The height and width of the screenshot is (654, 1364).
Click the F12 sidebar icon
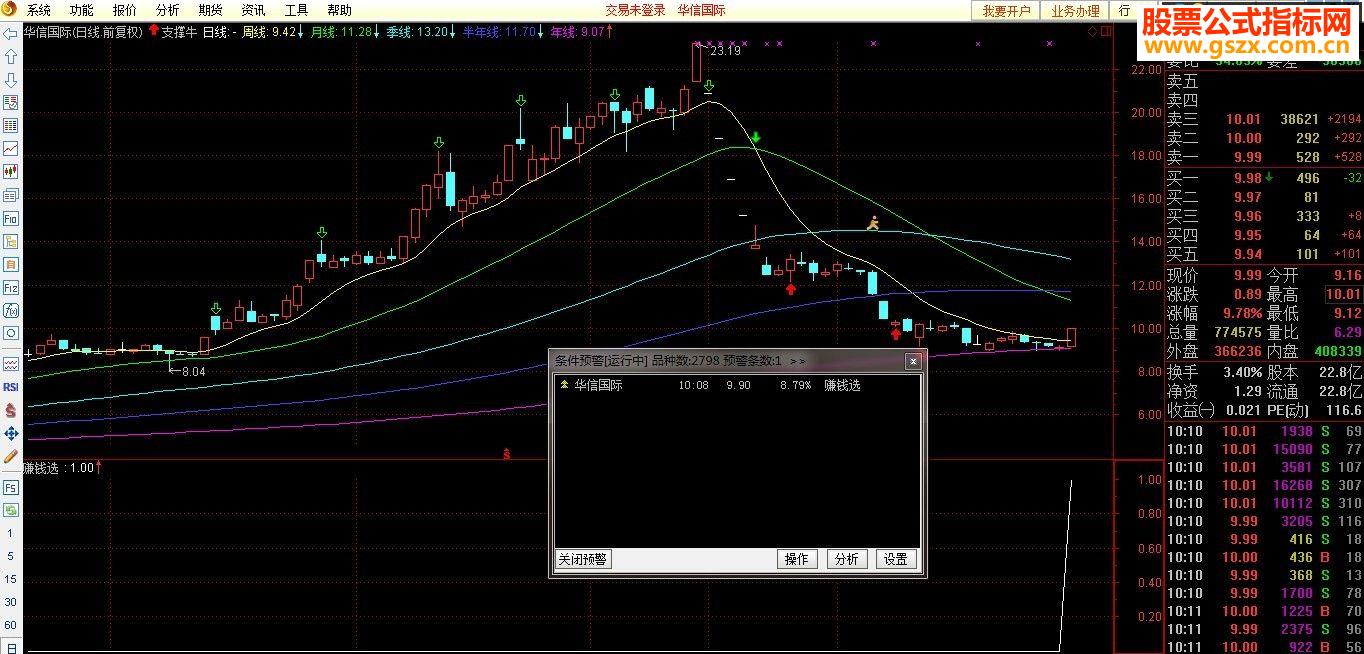(11, 287)
